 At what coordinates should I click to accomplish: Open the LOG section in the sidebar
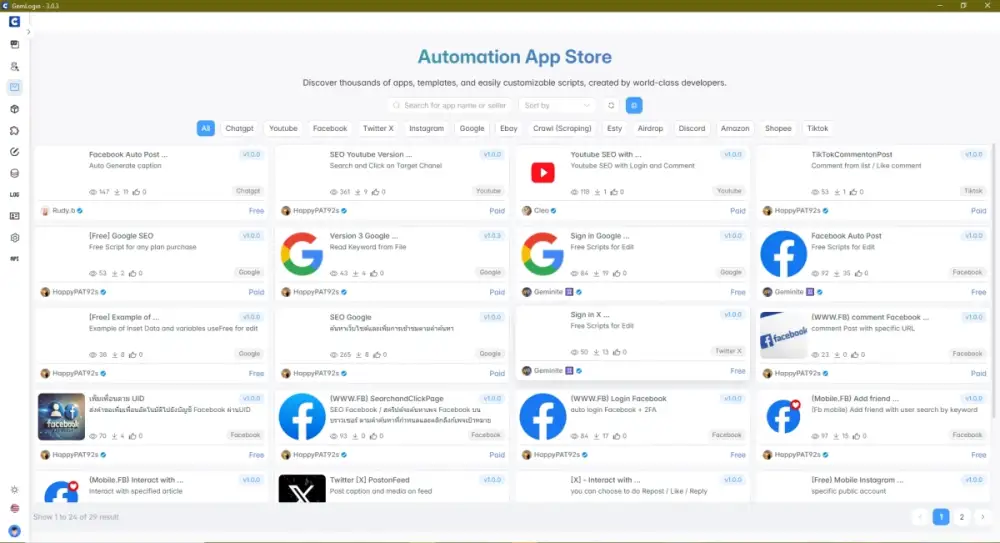[x=14, y=194]
